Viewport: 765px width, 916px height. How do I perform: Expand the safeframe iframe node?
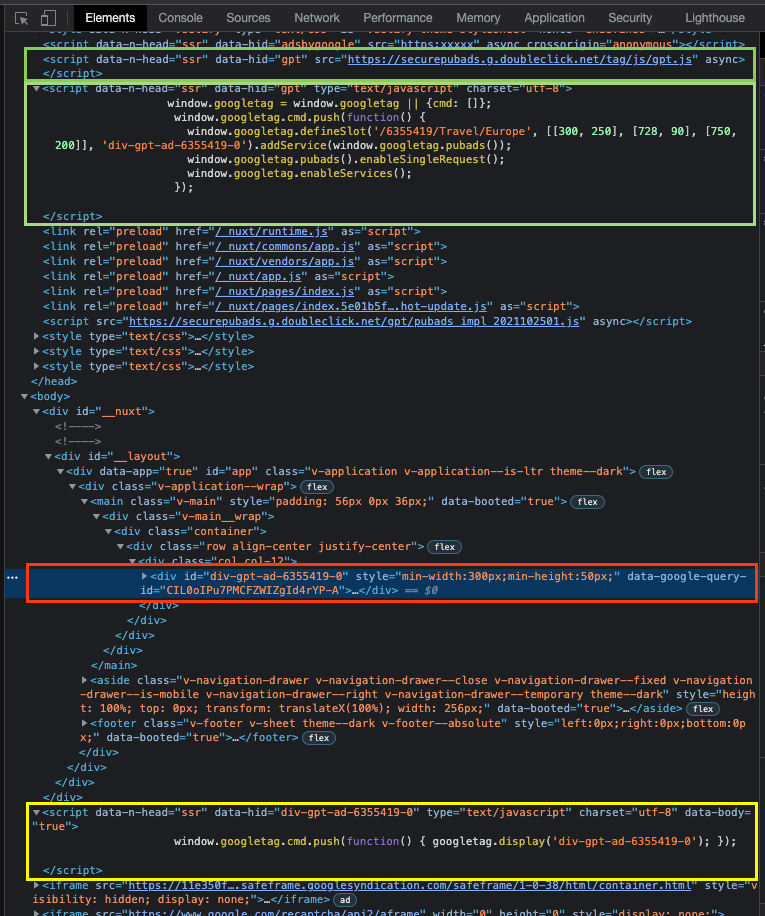37,886
